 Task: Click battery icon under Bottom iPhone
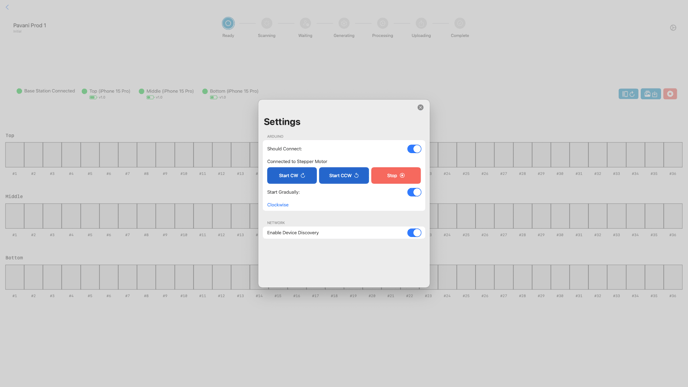pyautogui.click(x=213, y=97)
